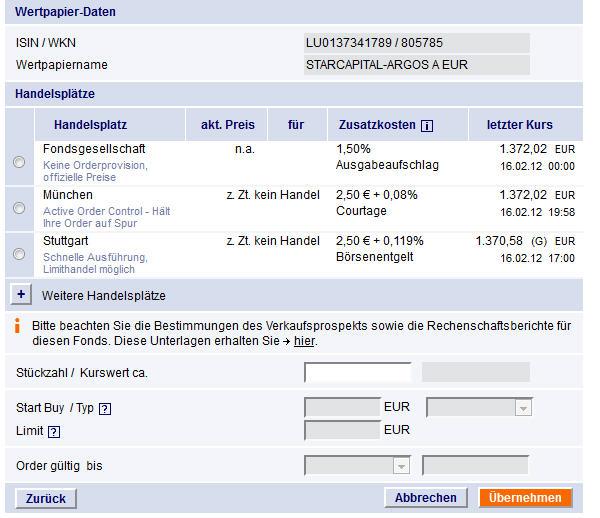The height and width of the screenshot is (518, 600).
Task: Click the Zusatzkosten info icon
Action: pos(427,126)
